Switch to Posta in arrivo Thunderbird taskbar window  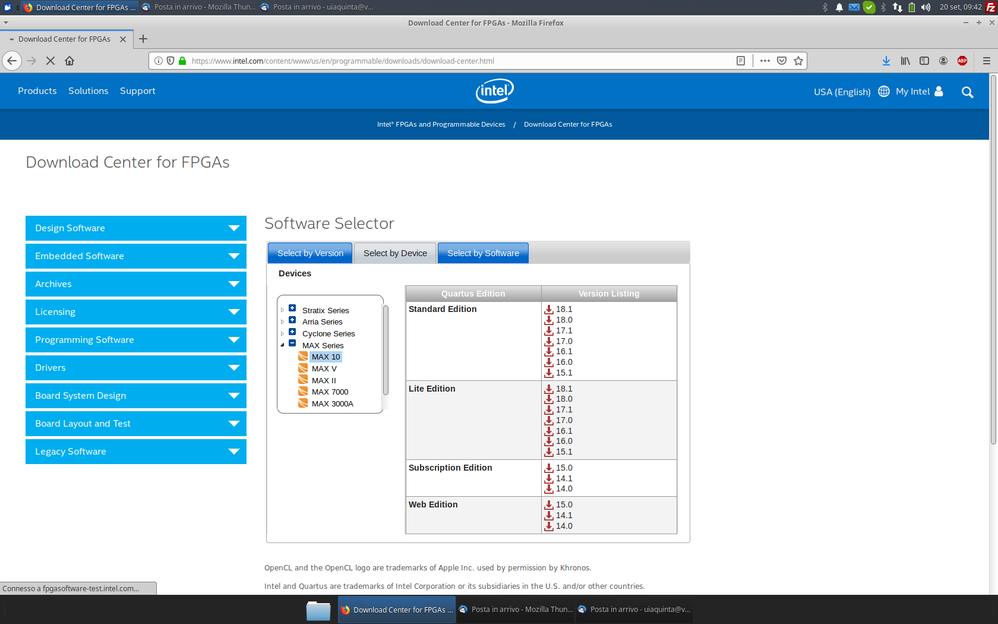tap(517, 610)
